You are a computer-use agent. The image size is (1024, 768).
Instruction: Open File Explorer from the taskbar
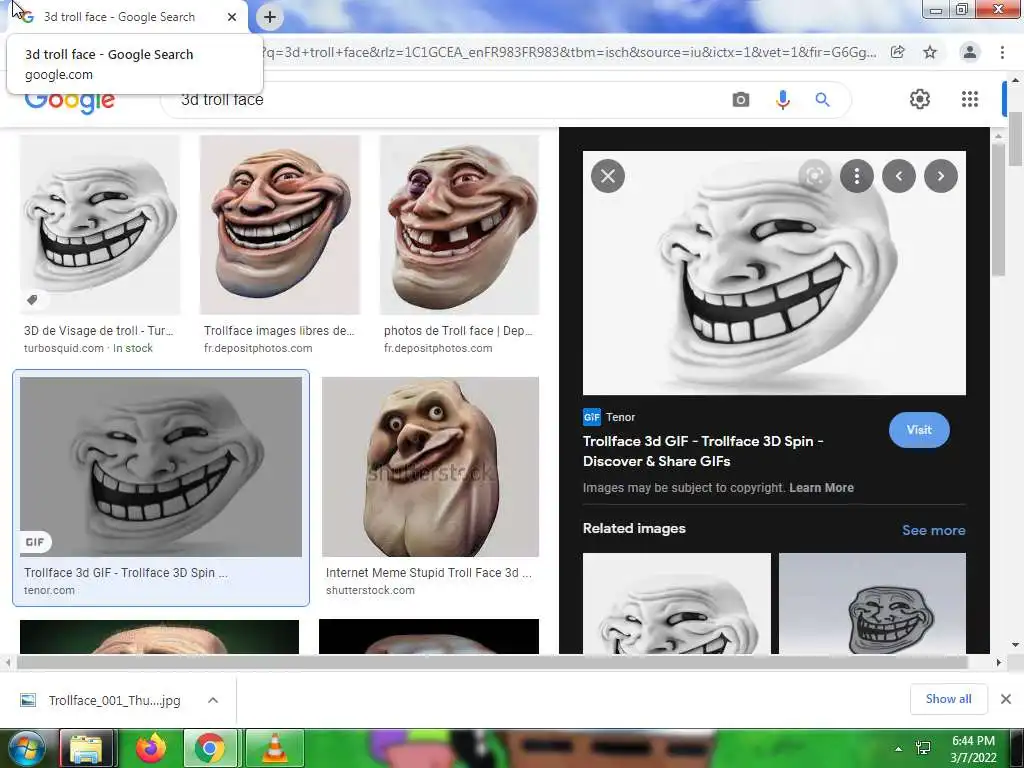coord(87,748)
